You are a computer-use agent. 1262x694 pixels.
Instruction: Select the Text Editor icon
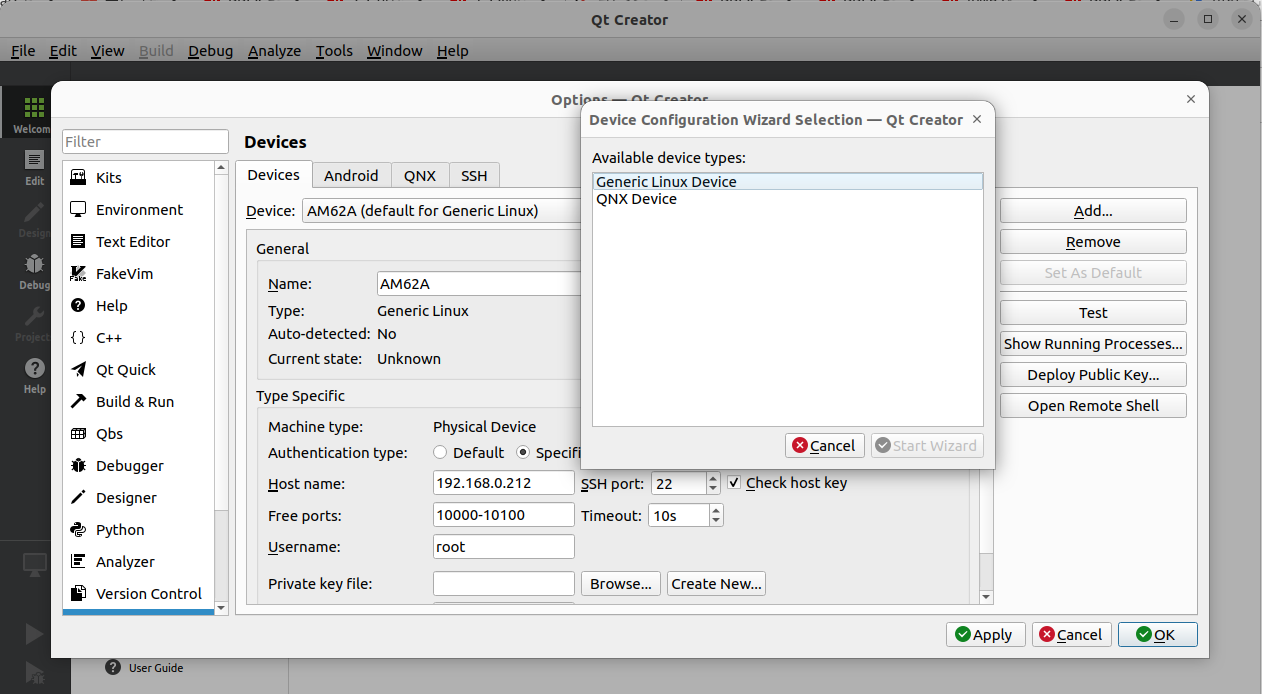point(78,242)
